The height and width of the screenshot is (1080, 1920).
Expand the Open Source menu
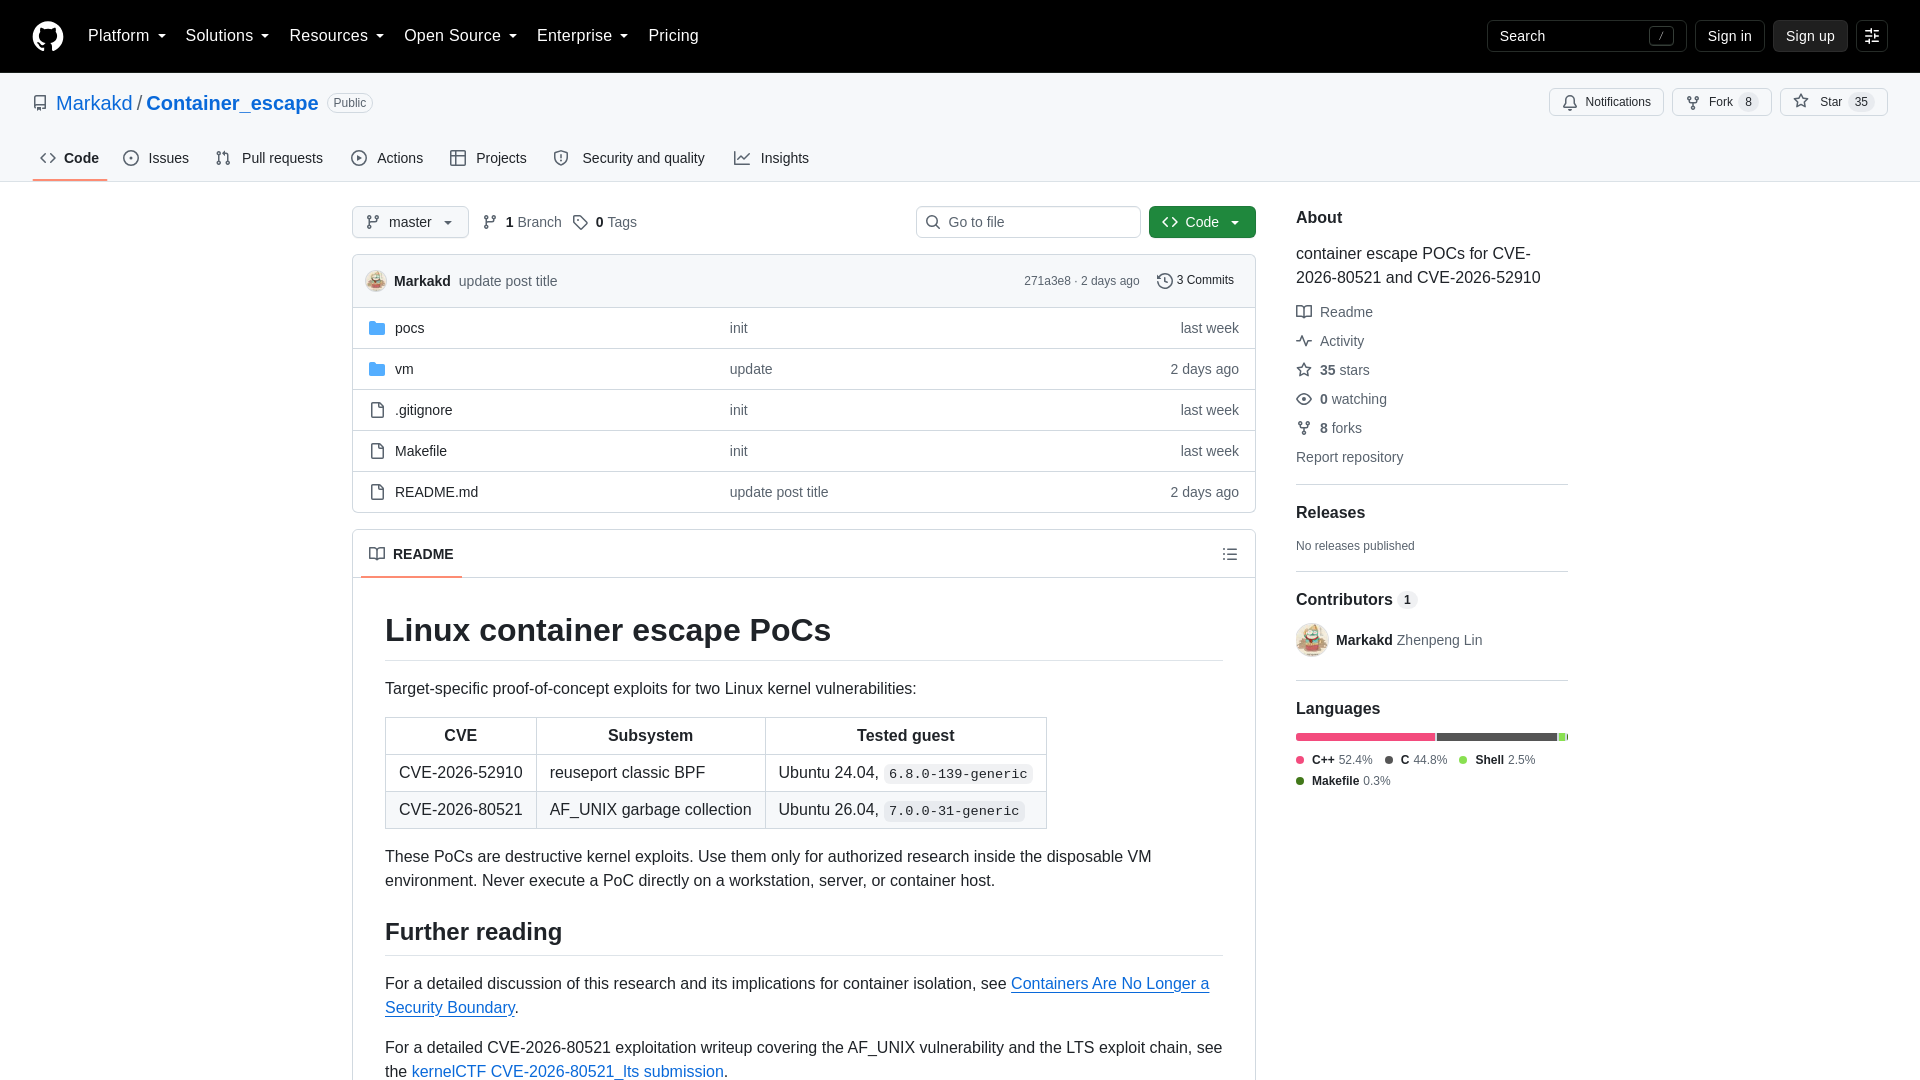(461, 36)
